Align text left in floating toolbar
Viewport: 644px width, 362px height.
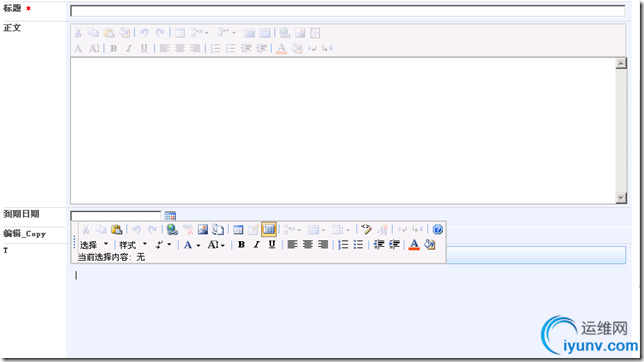[x=292, y=244]
